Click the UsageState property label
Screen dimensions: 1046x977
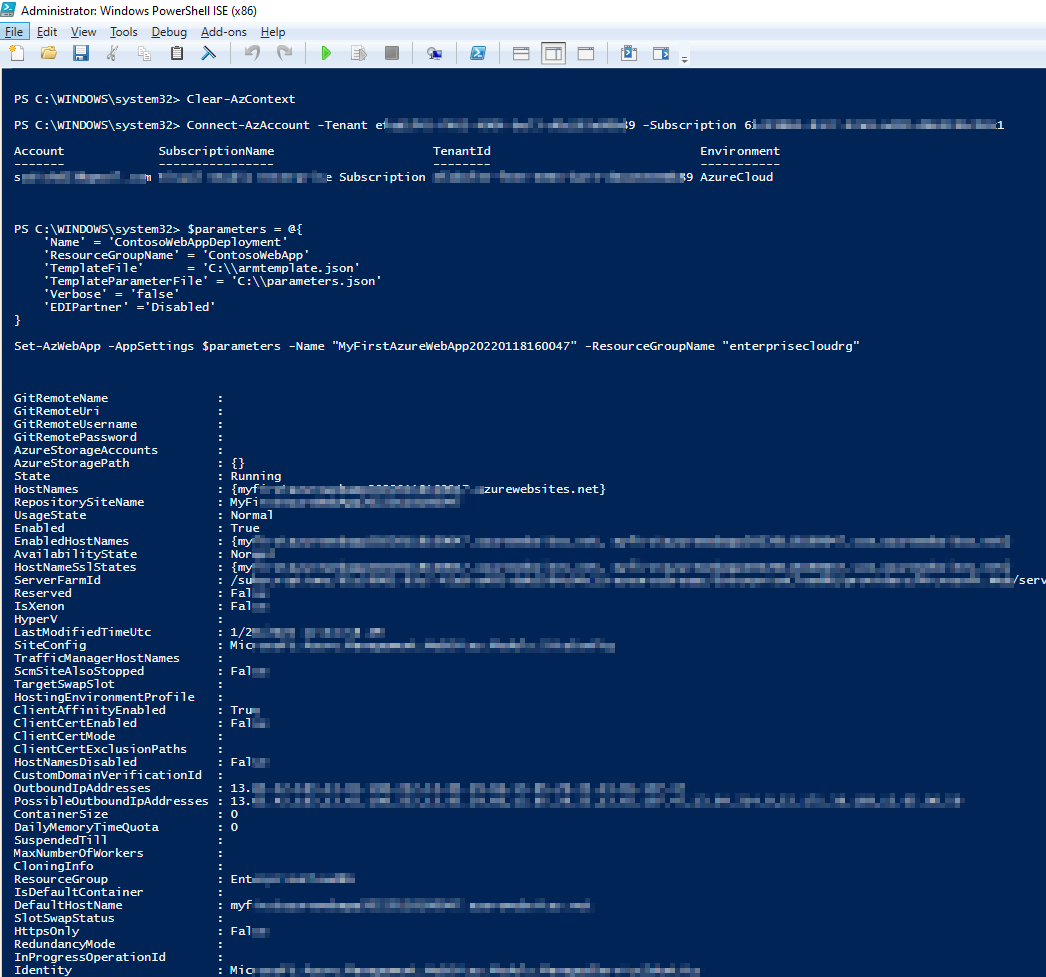(50, 515)
